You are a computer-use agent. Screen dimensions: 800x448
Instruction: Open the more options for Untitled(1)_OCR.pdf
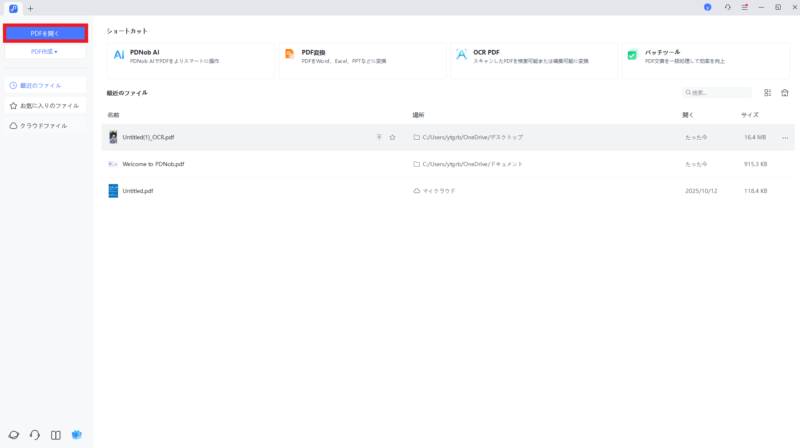785,137
